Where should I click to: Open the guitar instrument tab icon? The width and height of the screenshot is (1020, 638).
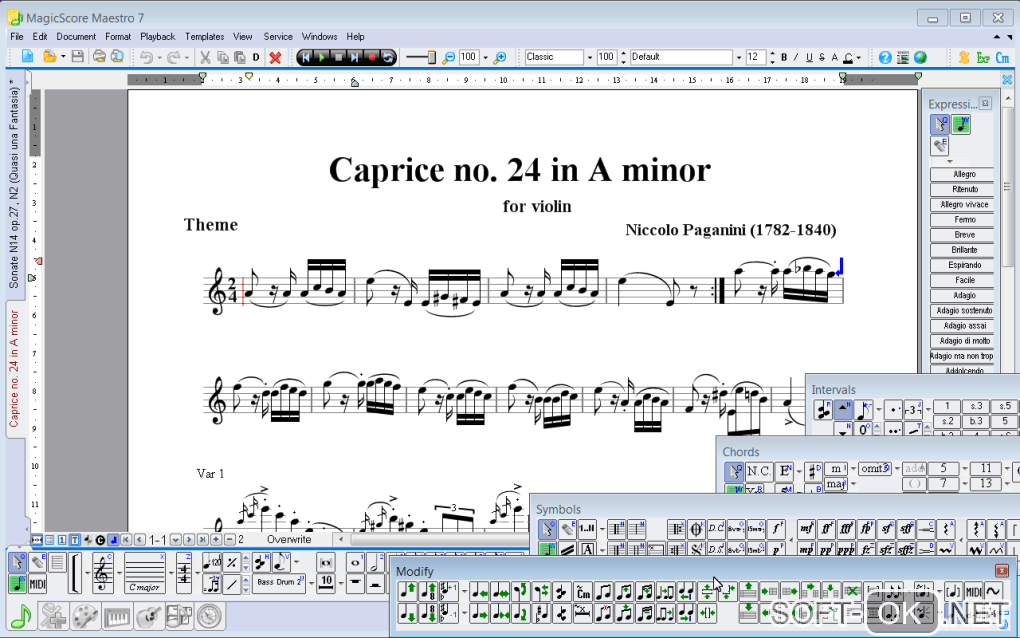147,616
